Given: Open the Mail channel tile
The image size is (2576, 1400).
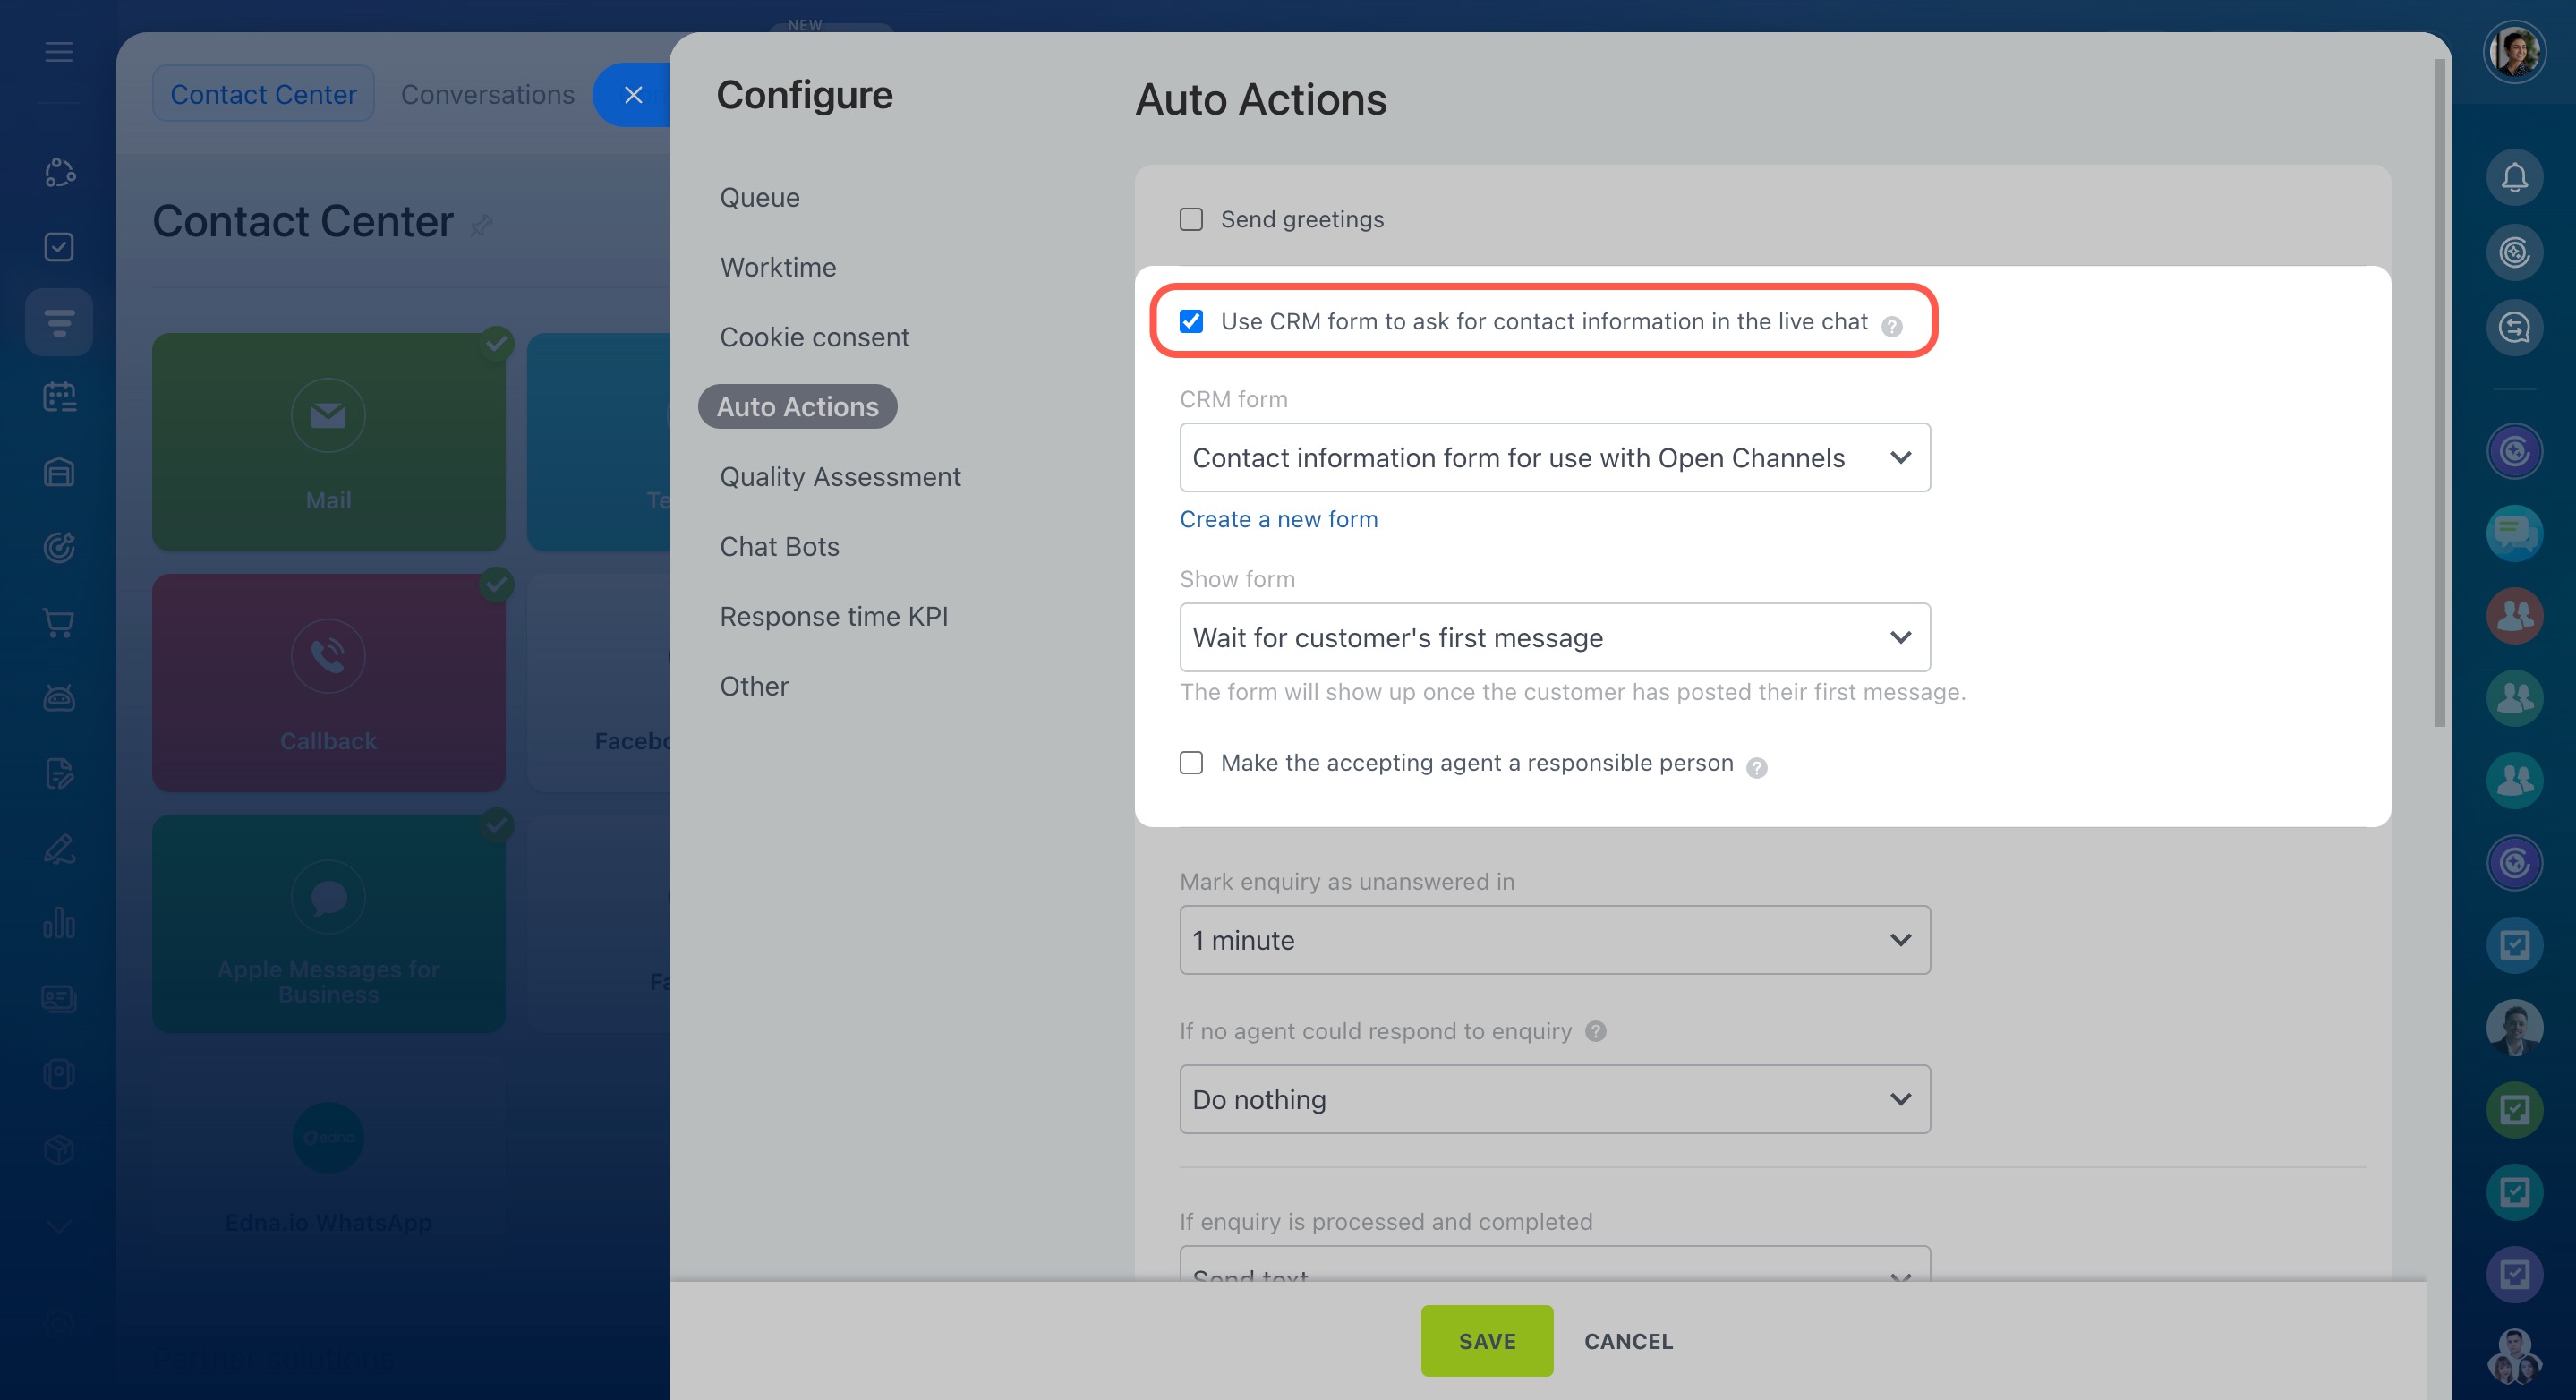Looking at the screenshot, I should [x=328, y=441].
